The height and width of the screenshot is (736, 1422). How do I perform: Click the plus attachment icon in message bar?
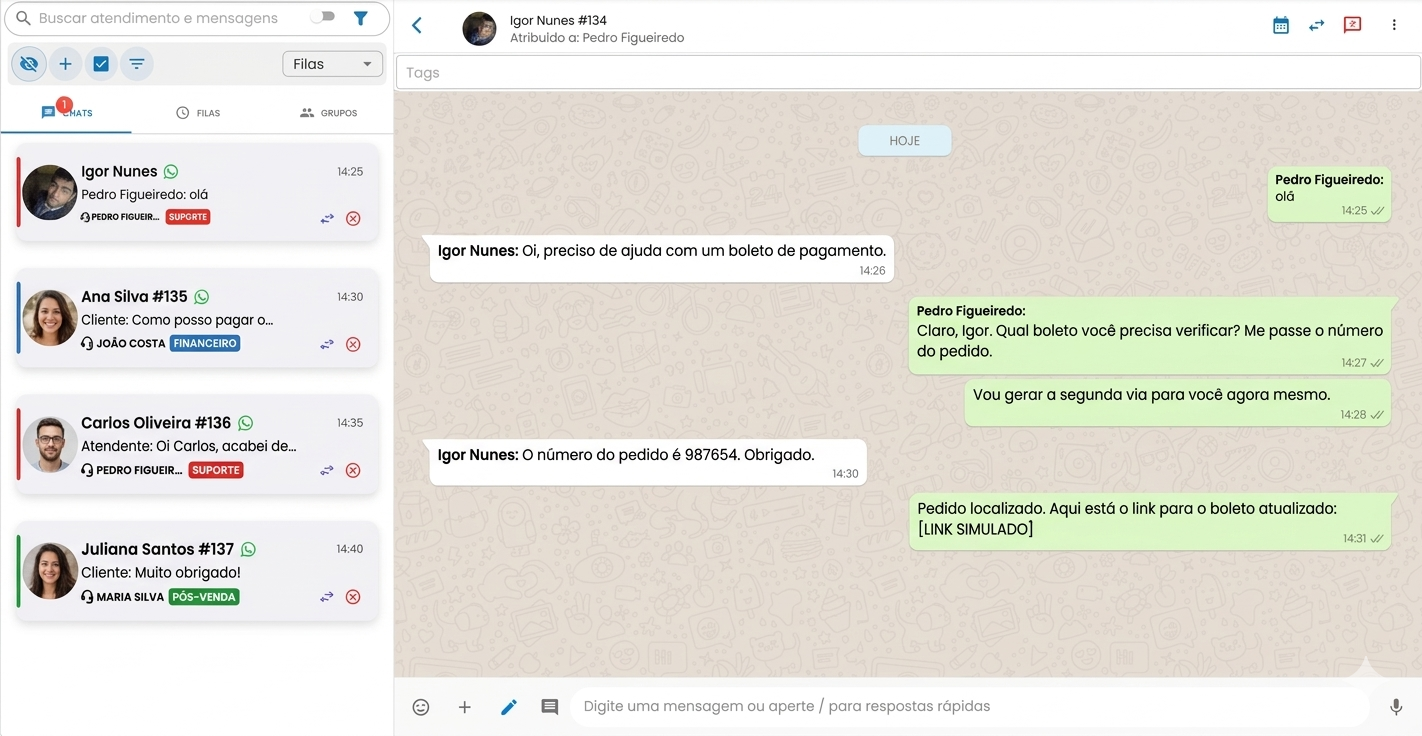pyautogui.click(x=464, y=707)
